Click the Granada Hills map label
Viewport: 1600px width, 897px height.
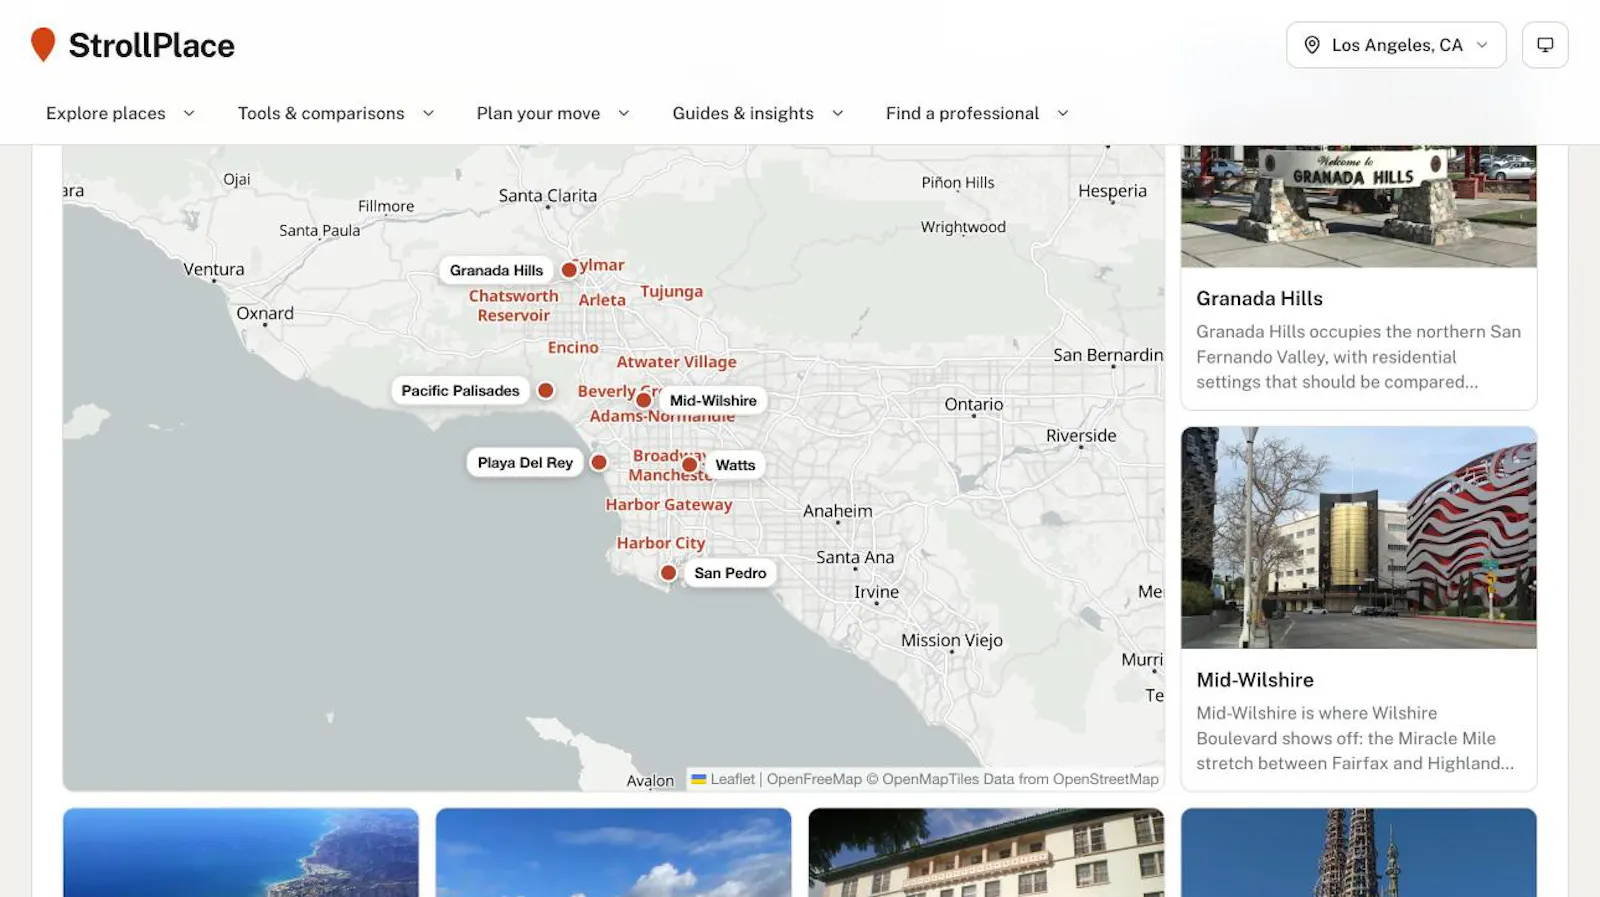(496, 270)
